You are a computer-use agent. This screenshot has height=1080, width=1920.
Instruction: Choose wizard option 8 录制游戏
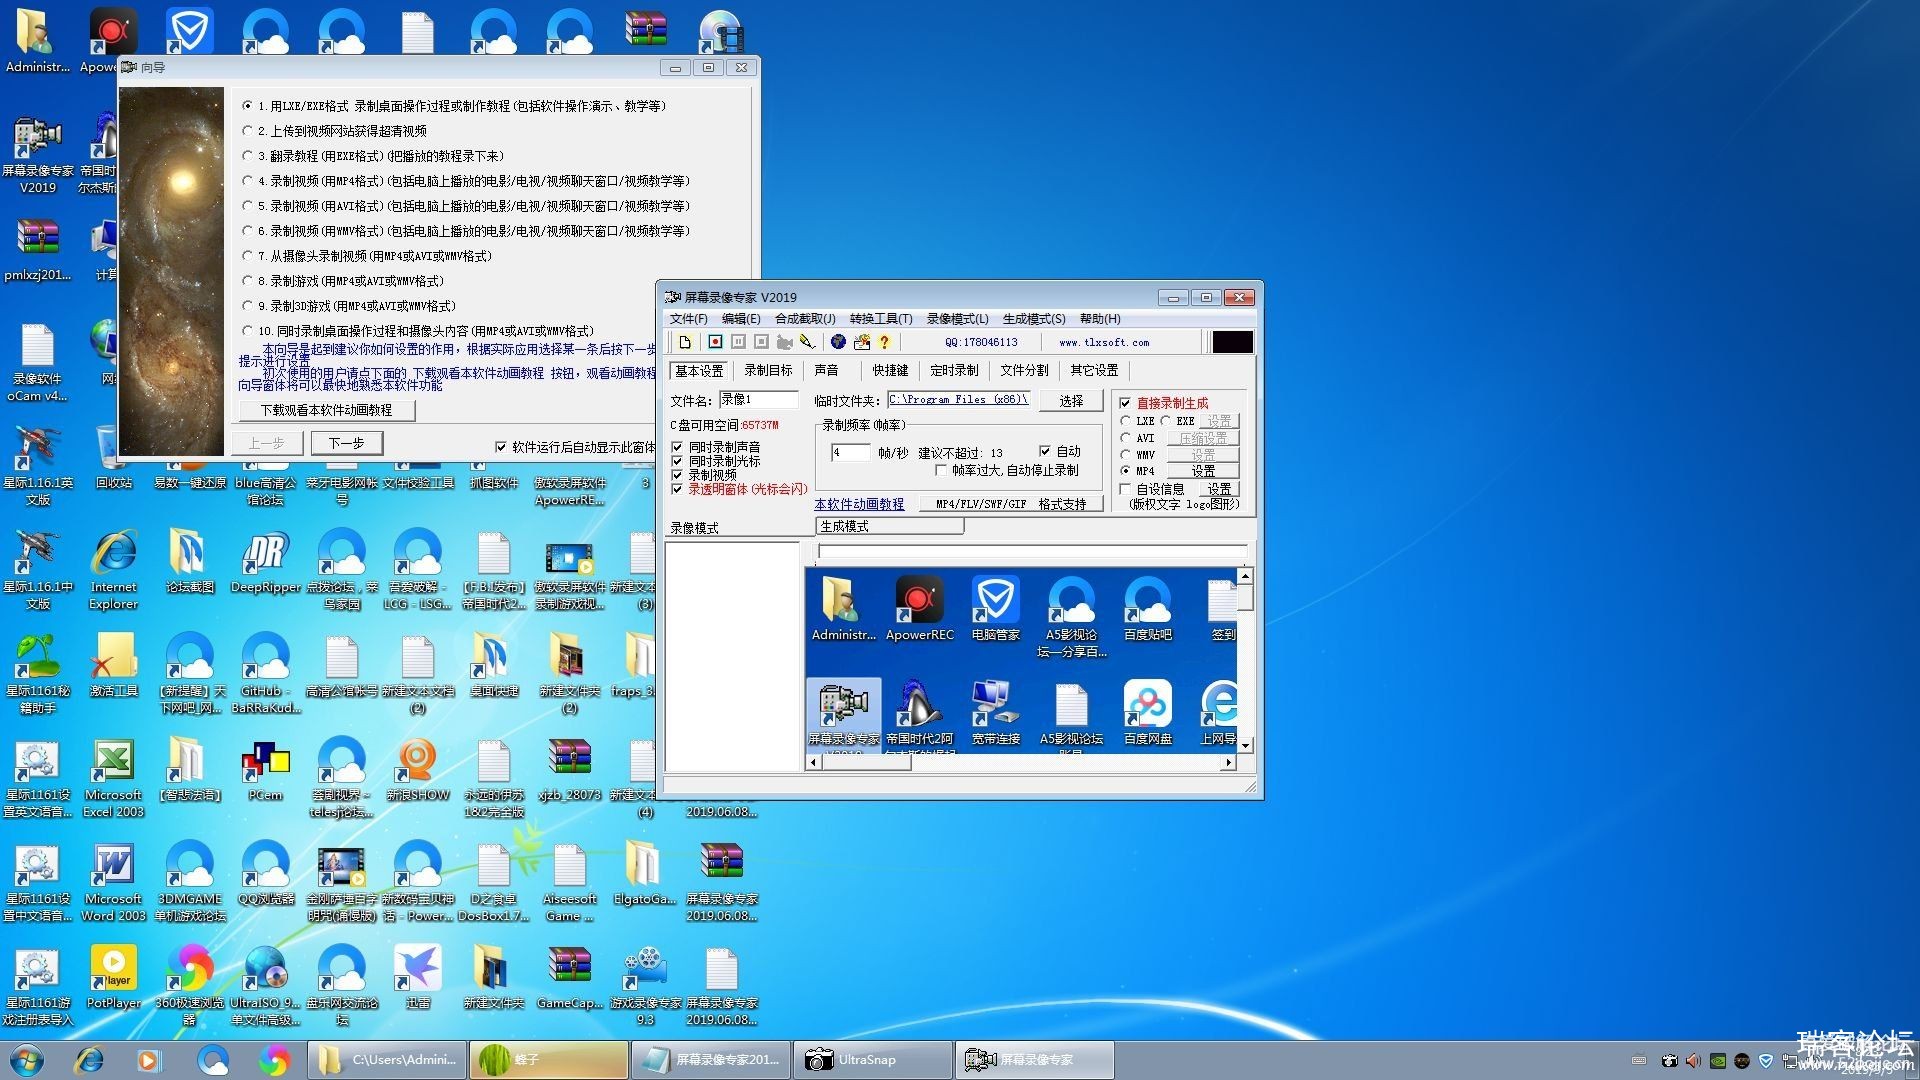point(247,280)
